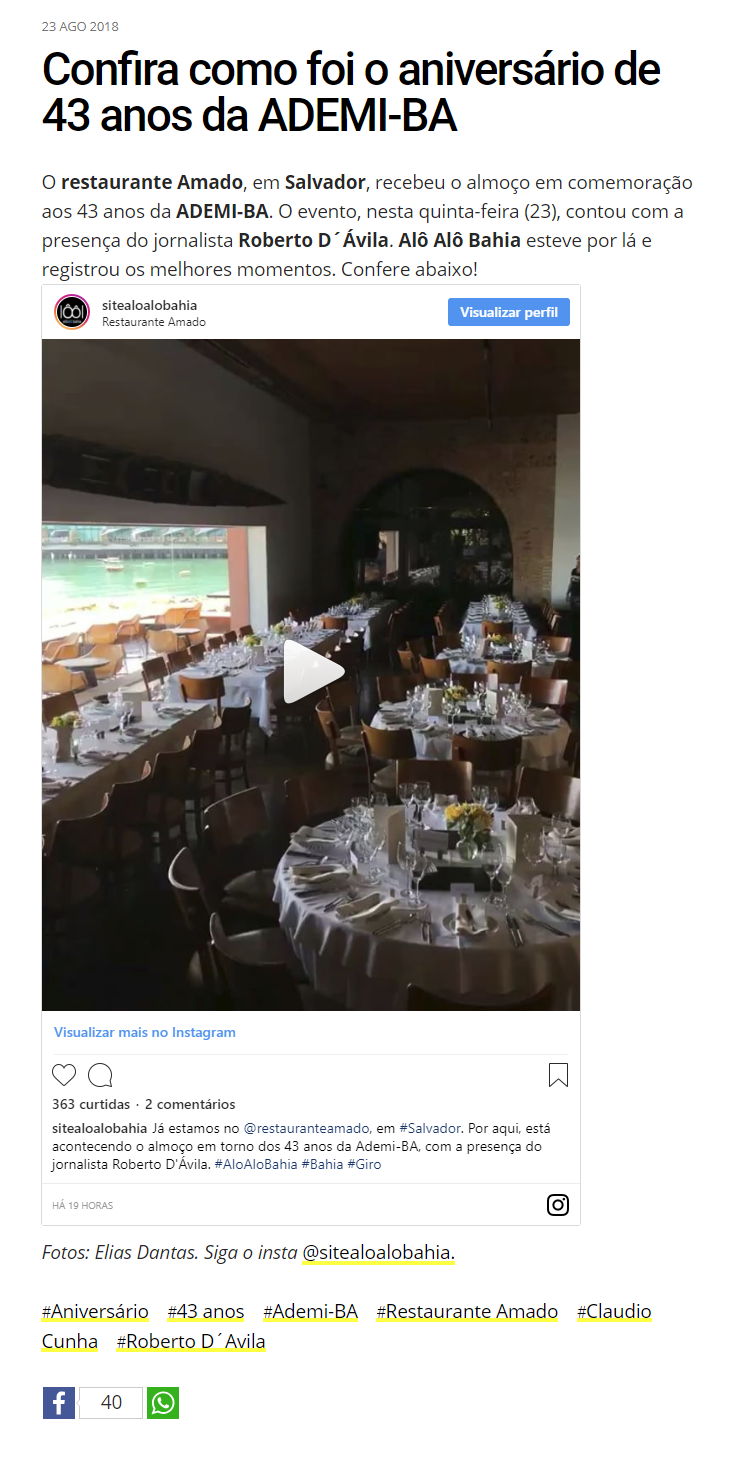The image size is (740, 1468).
Task: Select the #43 anos tag
Action: pyautogui.click(x=206, y=1311)
